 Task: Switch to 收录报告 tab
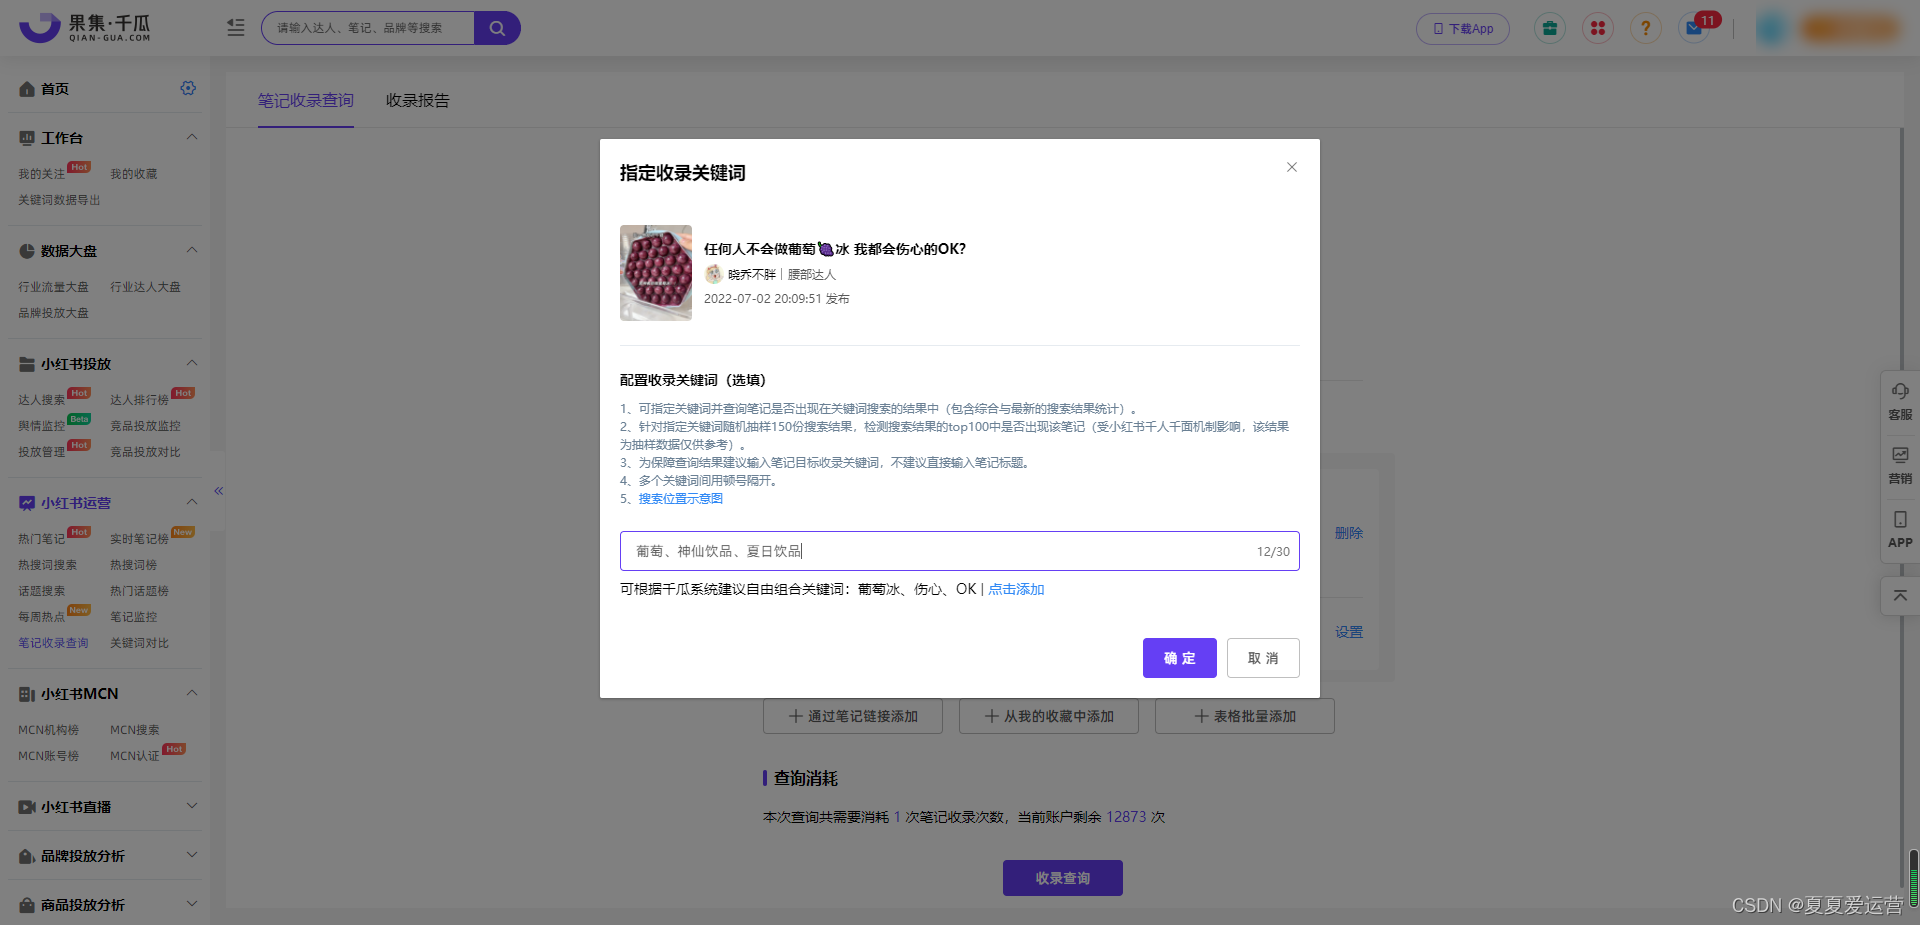pyautogui.click(x=418, y=100)
